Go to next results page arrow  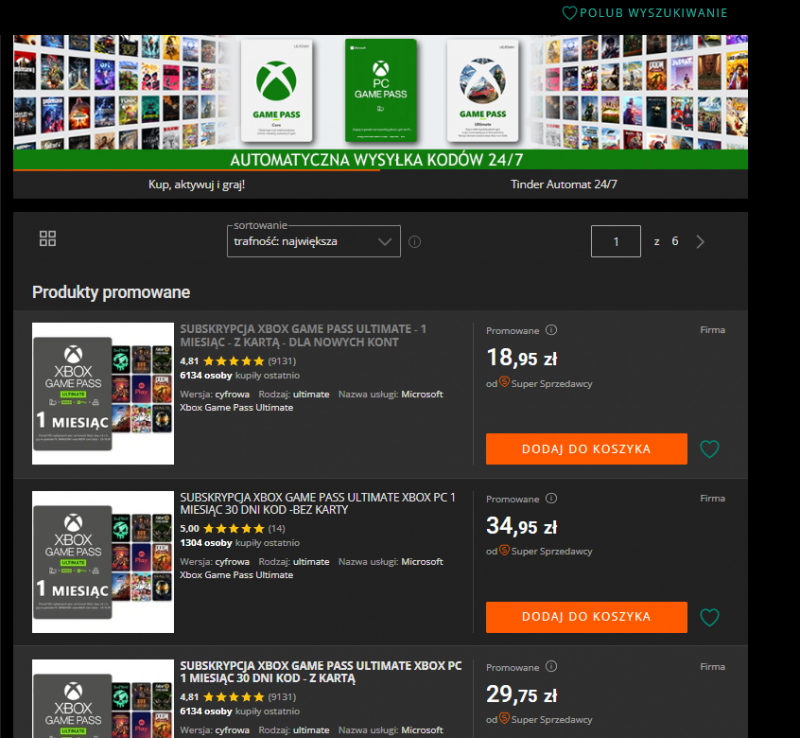pyautogui.click(x=700, y=242)
